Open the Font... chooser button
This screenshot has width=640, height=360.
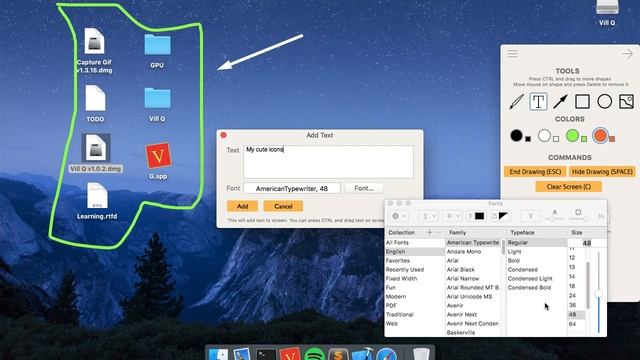[x=364, y=188]
